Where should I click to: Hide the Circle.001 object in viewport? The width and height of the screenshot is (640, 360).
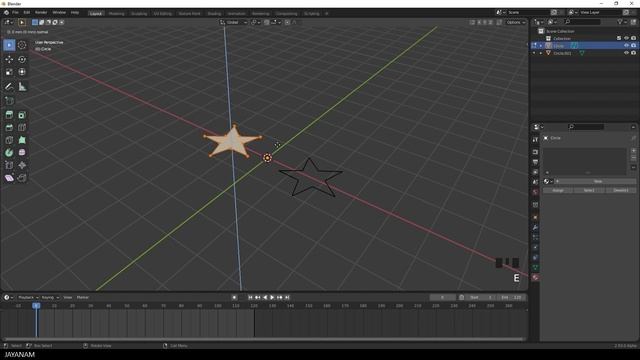[x=627, y=53]
